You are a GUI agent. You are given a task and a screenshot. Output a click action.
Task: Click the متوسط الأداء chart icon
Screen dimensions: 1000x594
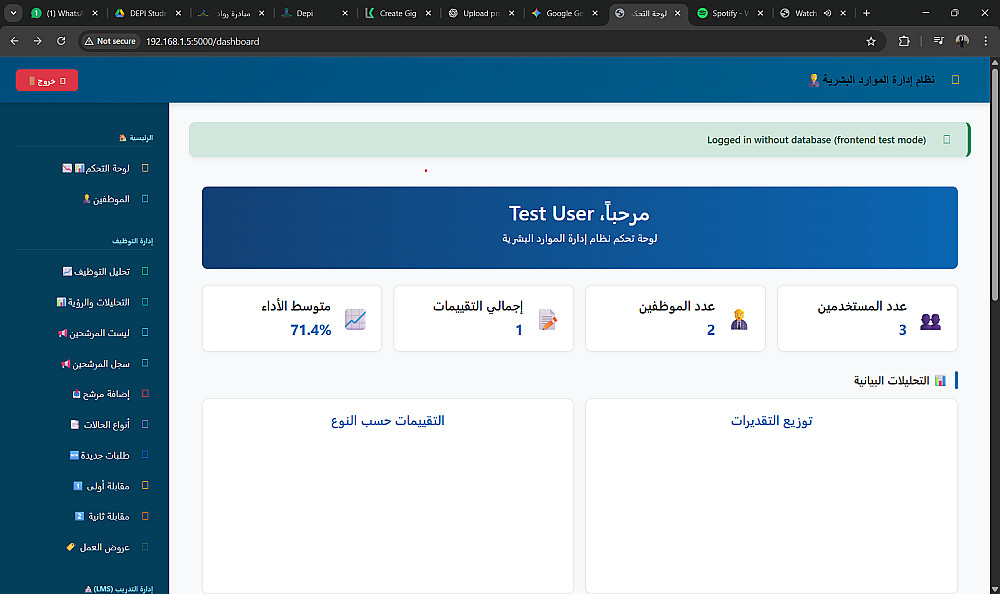click(356, 320)
